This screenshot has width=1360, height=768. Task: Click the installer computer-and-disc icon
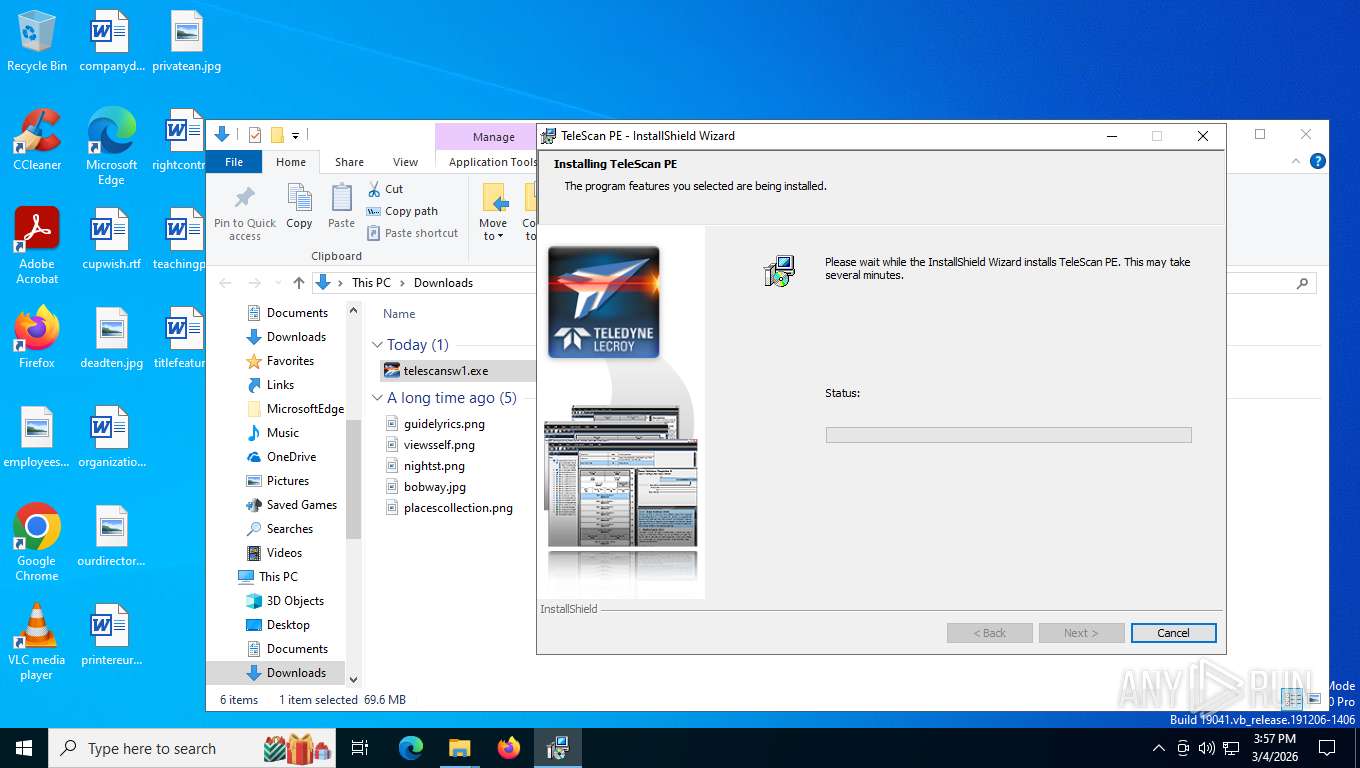coord(779,271)
